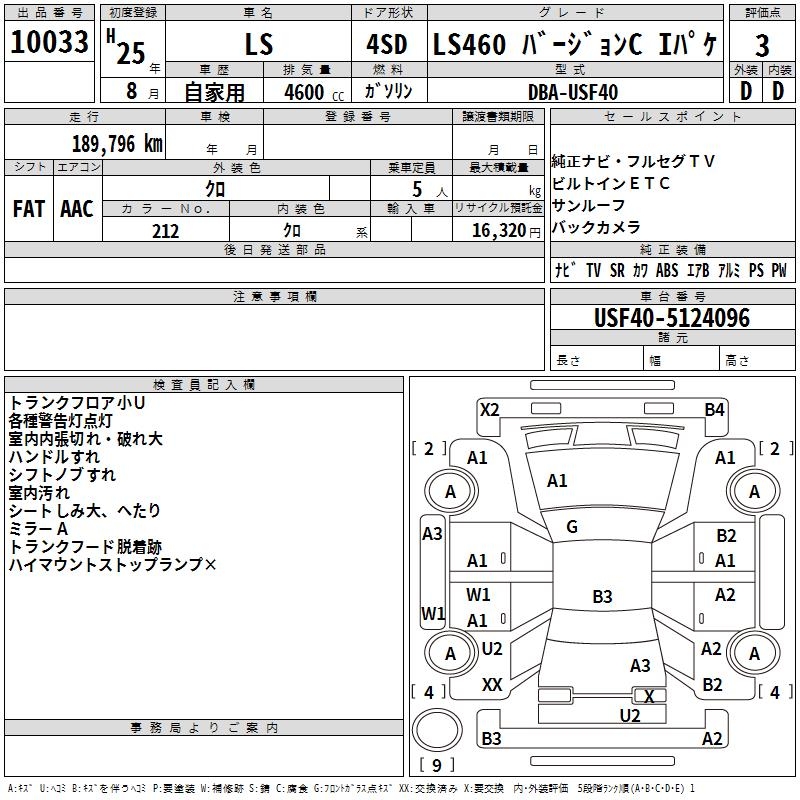Click SR in the 純正装備 row
The width and height of the screenshot is (800, 800).
(617, 270)
